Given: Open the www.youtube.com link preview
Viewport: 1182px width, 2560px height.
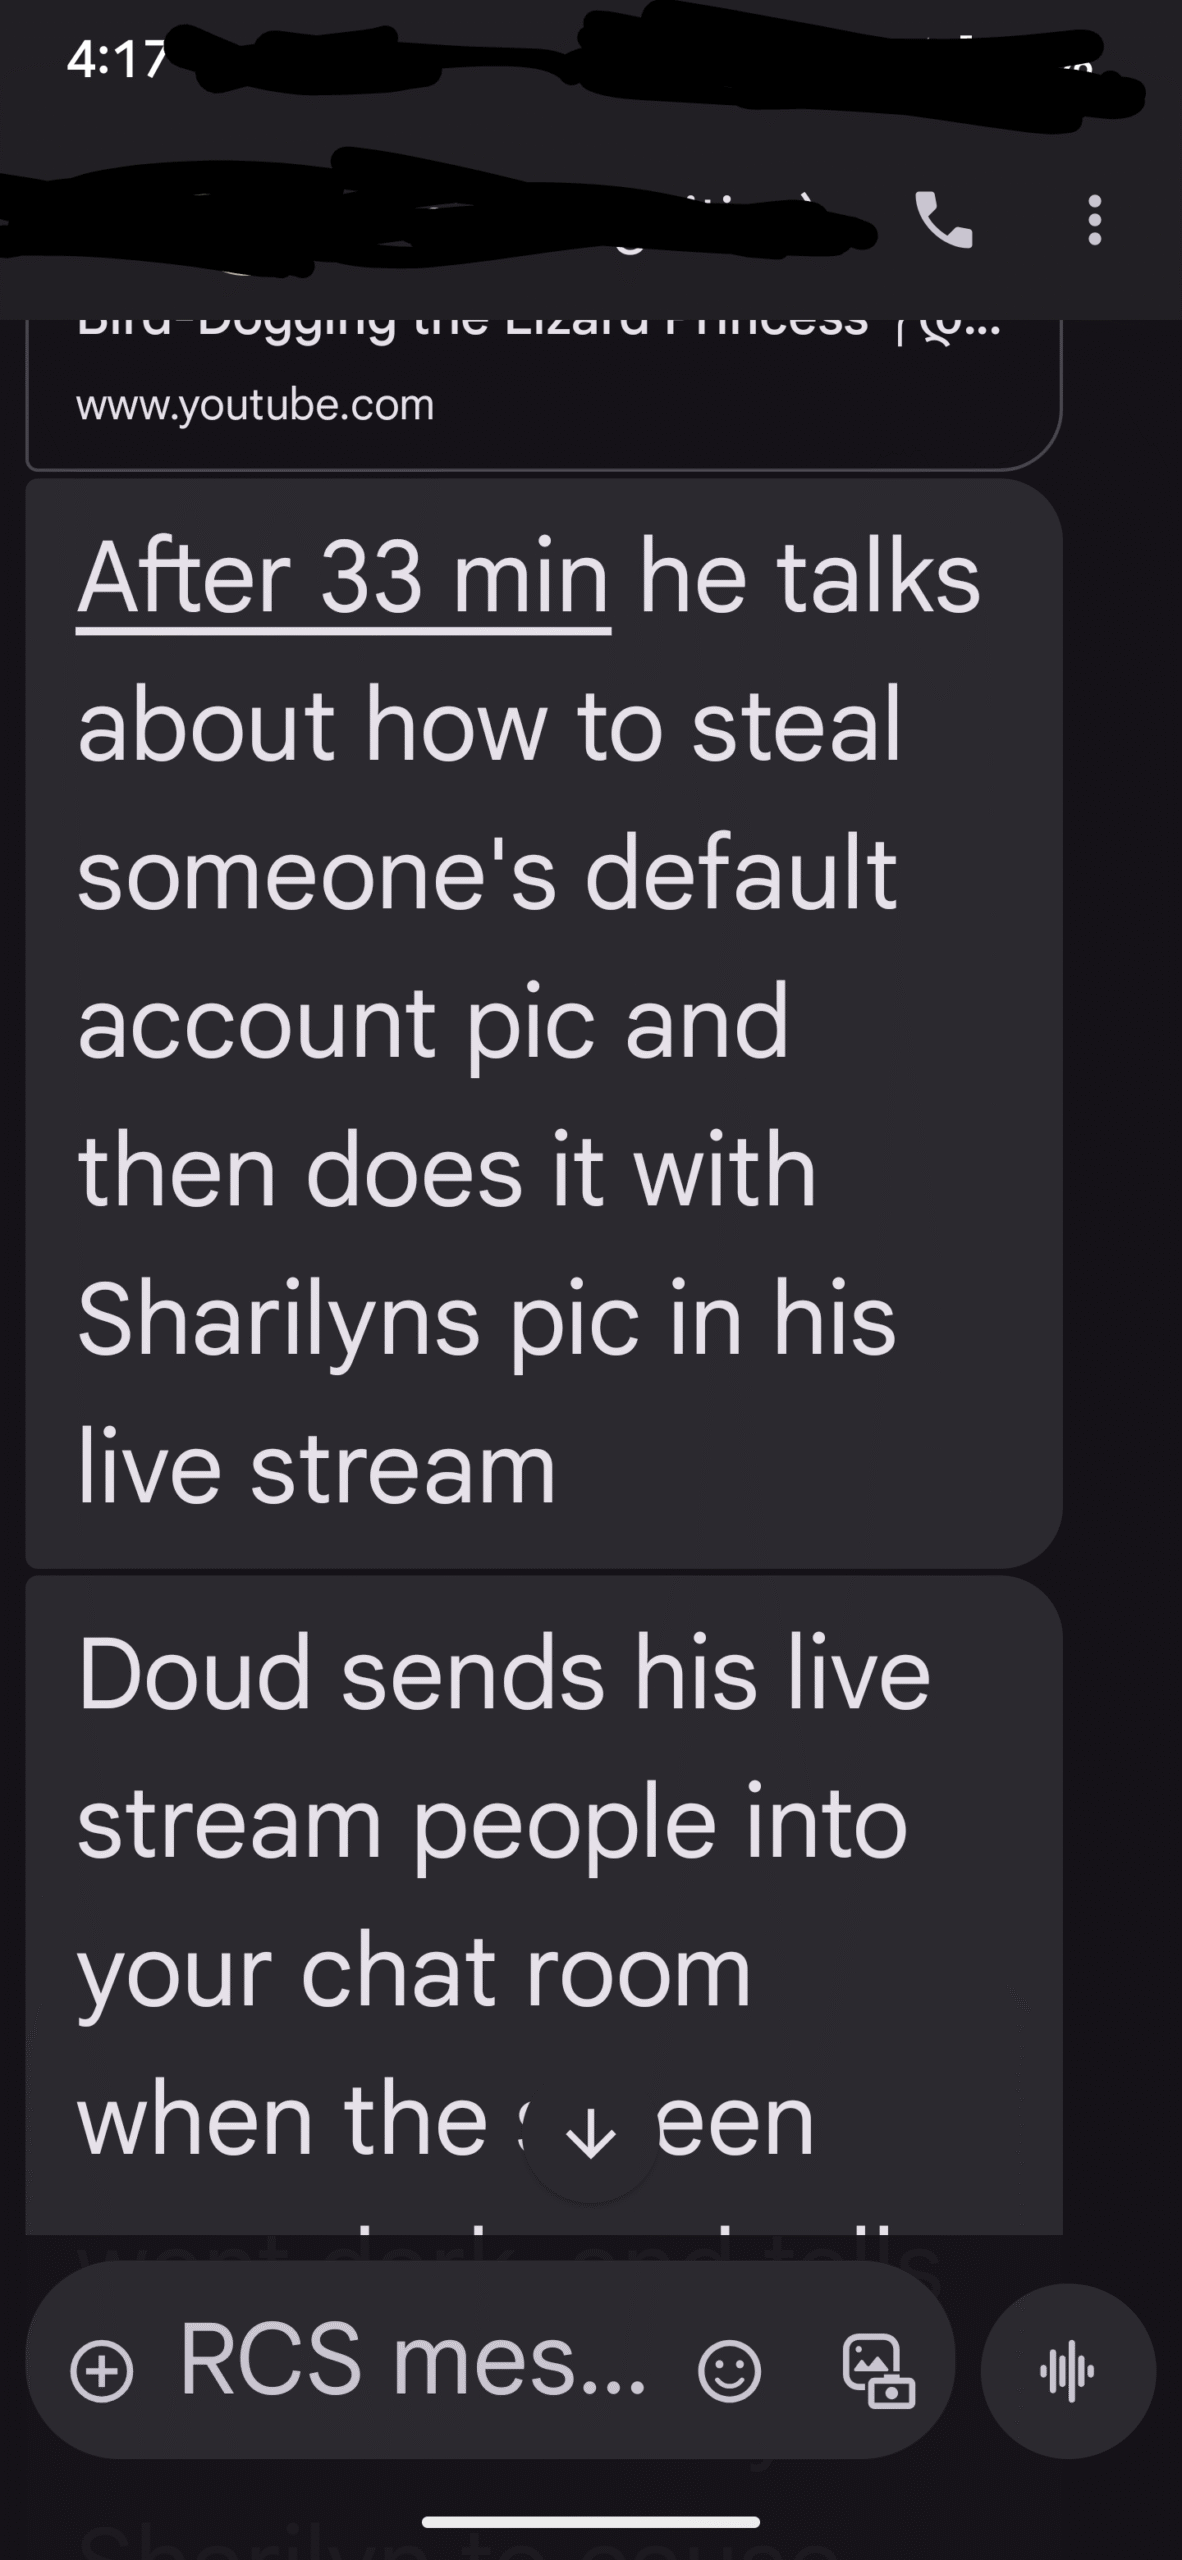Looking at the screenshot, I should tap(256, 405).
